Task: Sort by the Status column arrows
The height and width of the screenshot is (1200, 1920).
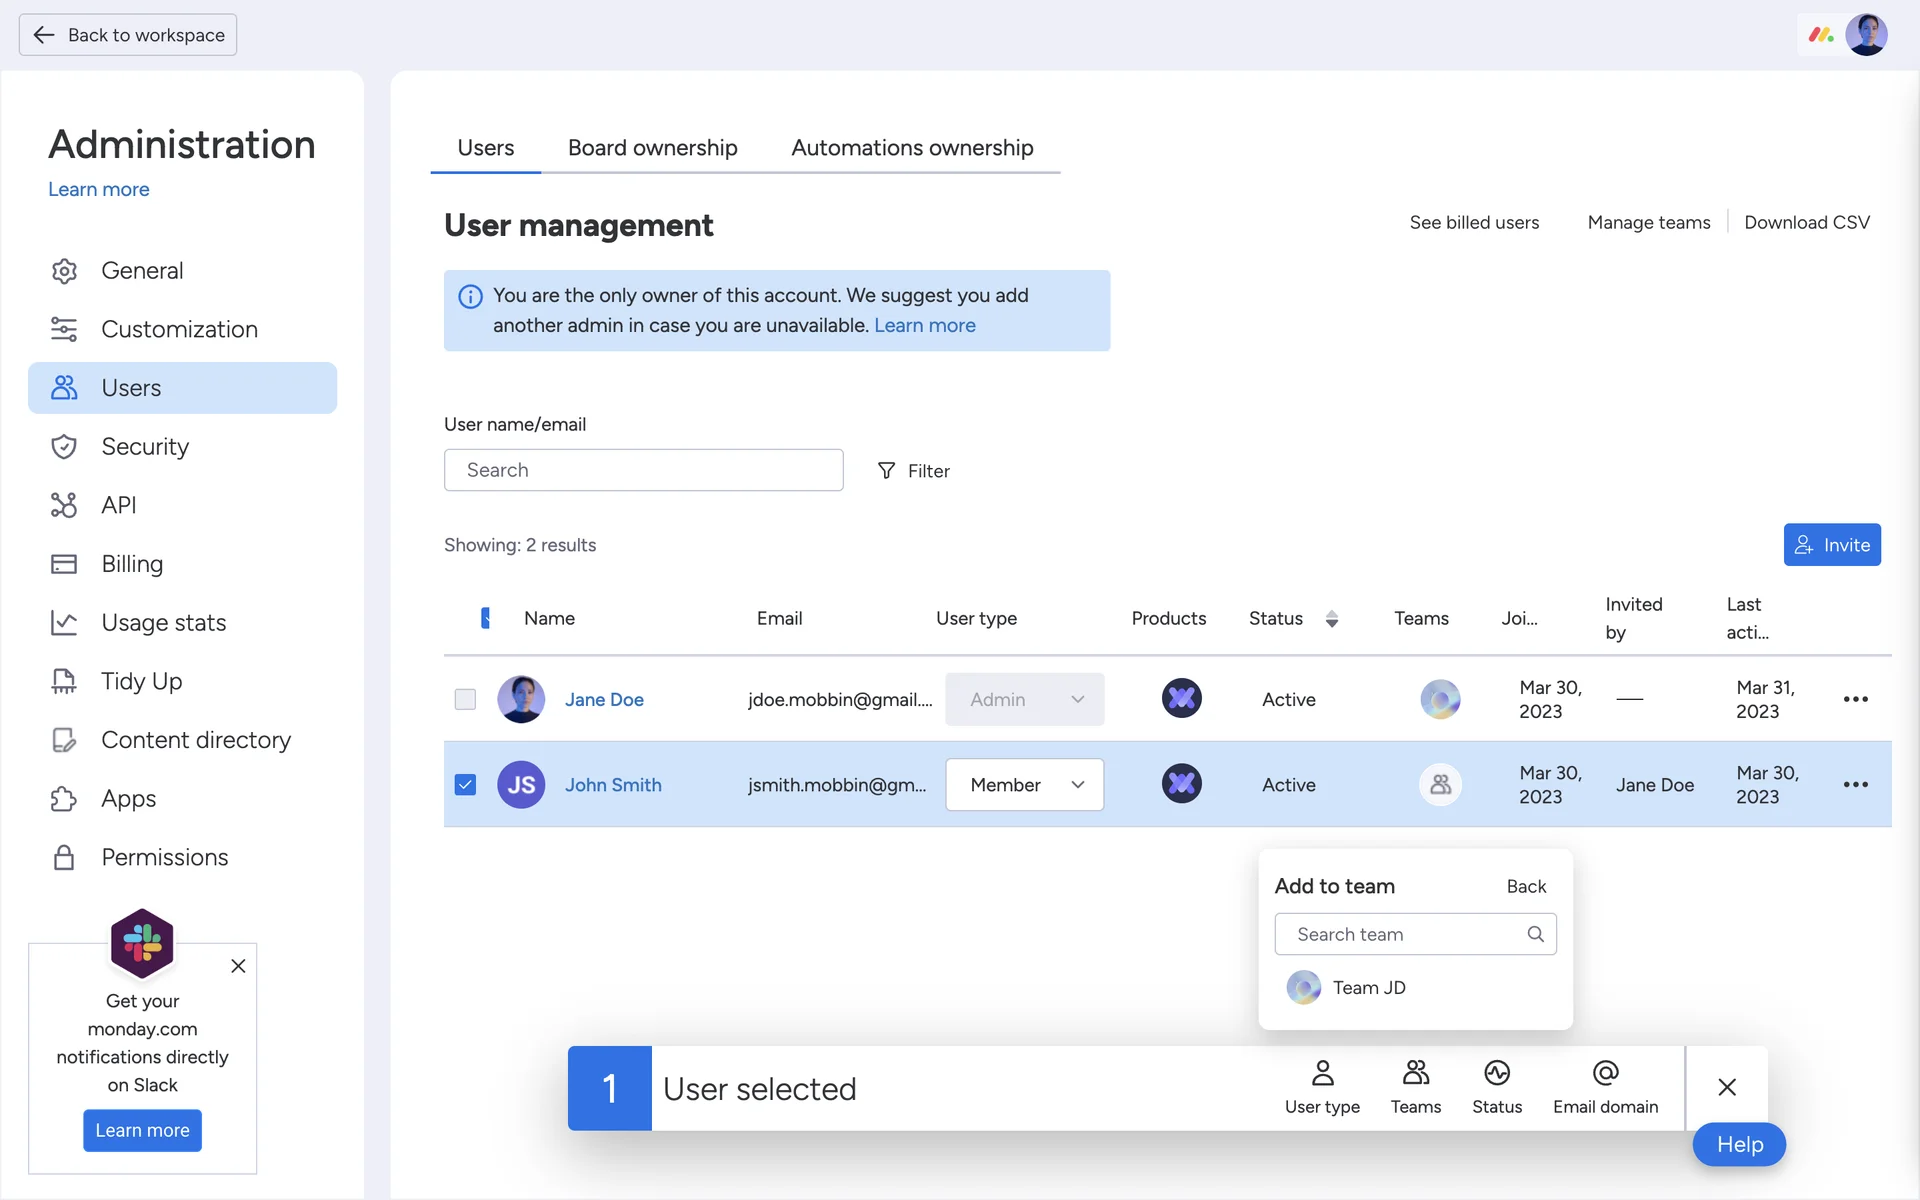Action: click(x=1331, y=619)
